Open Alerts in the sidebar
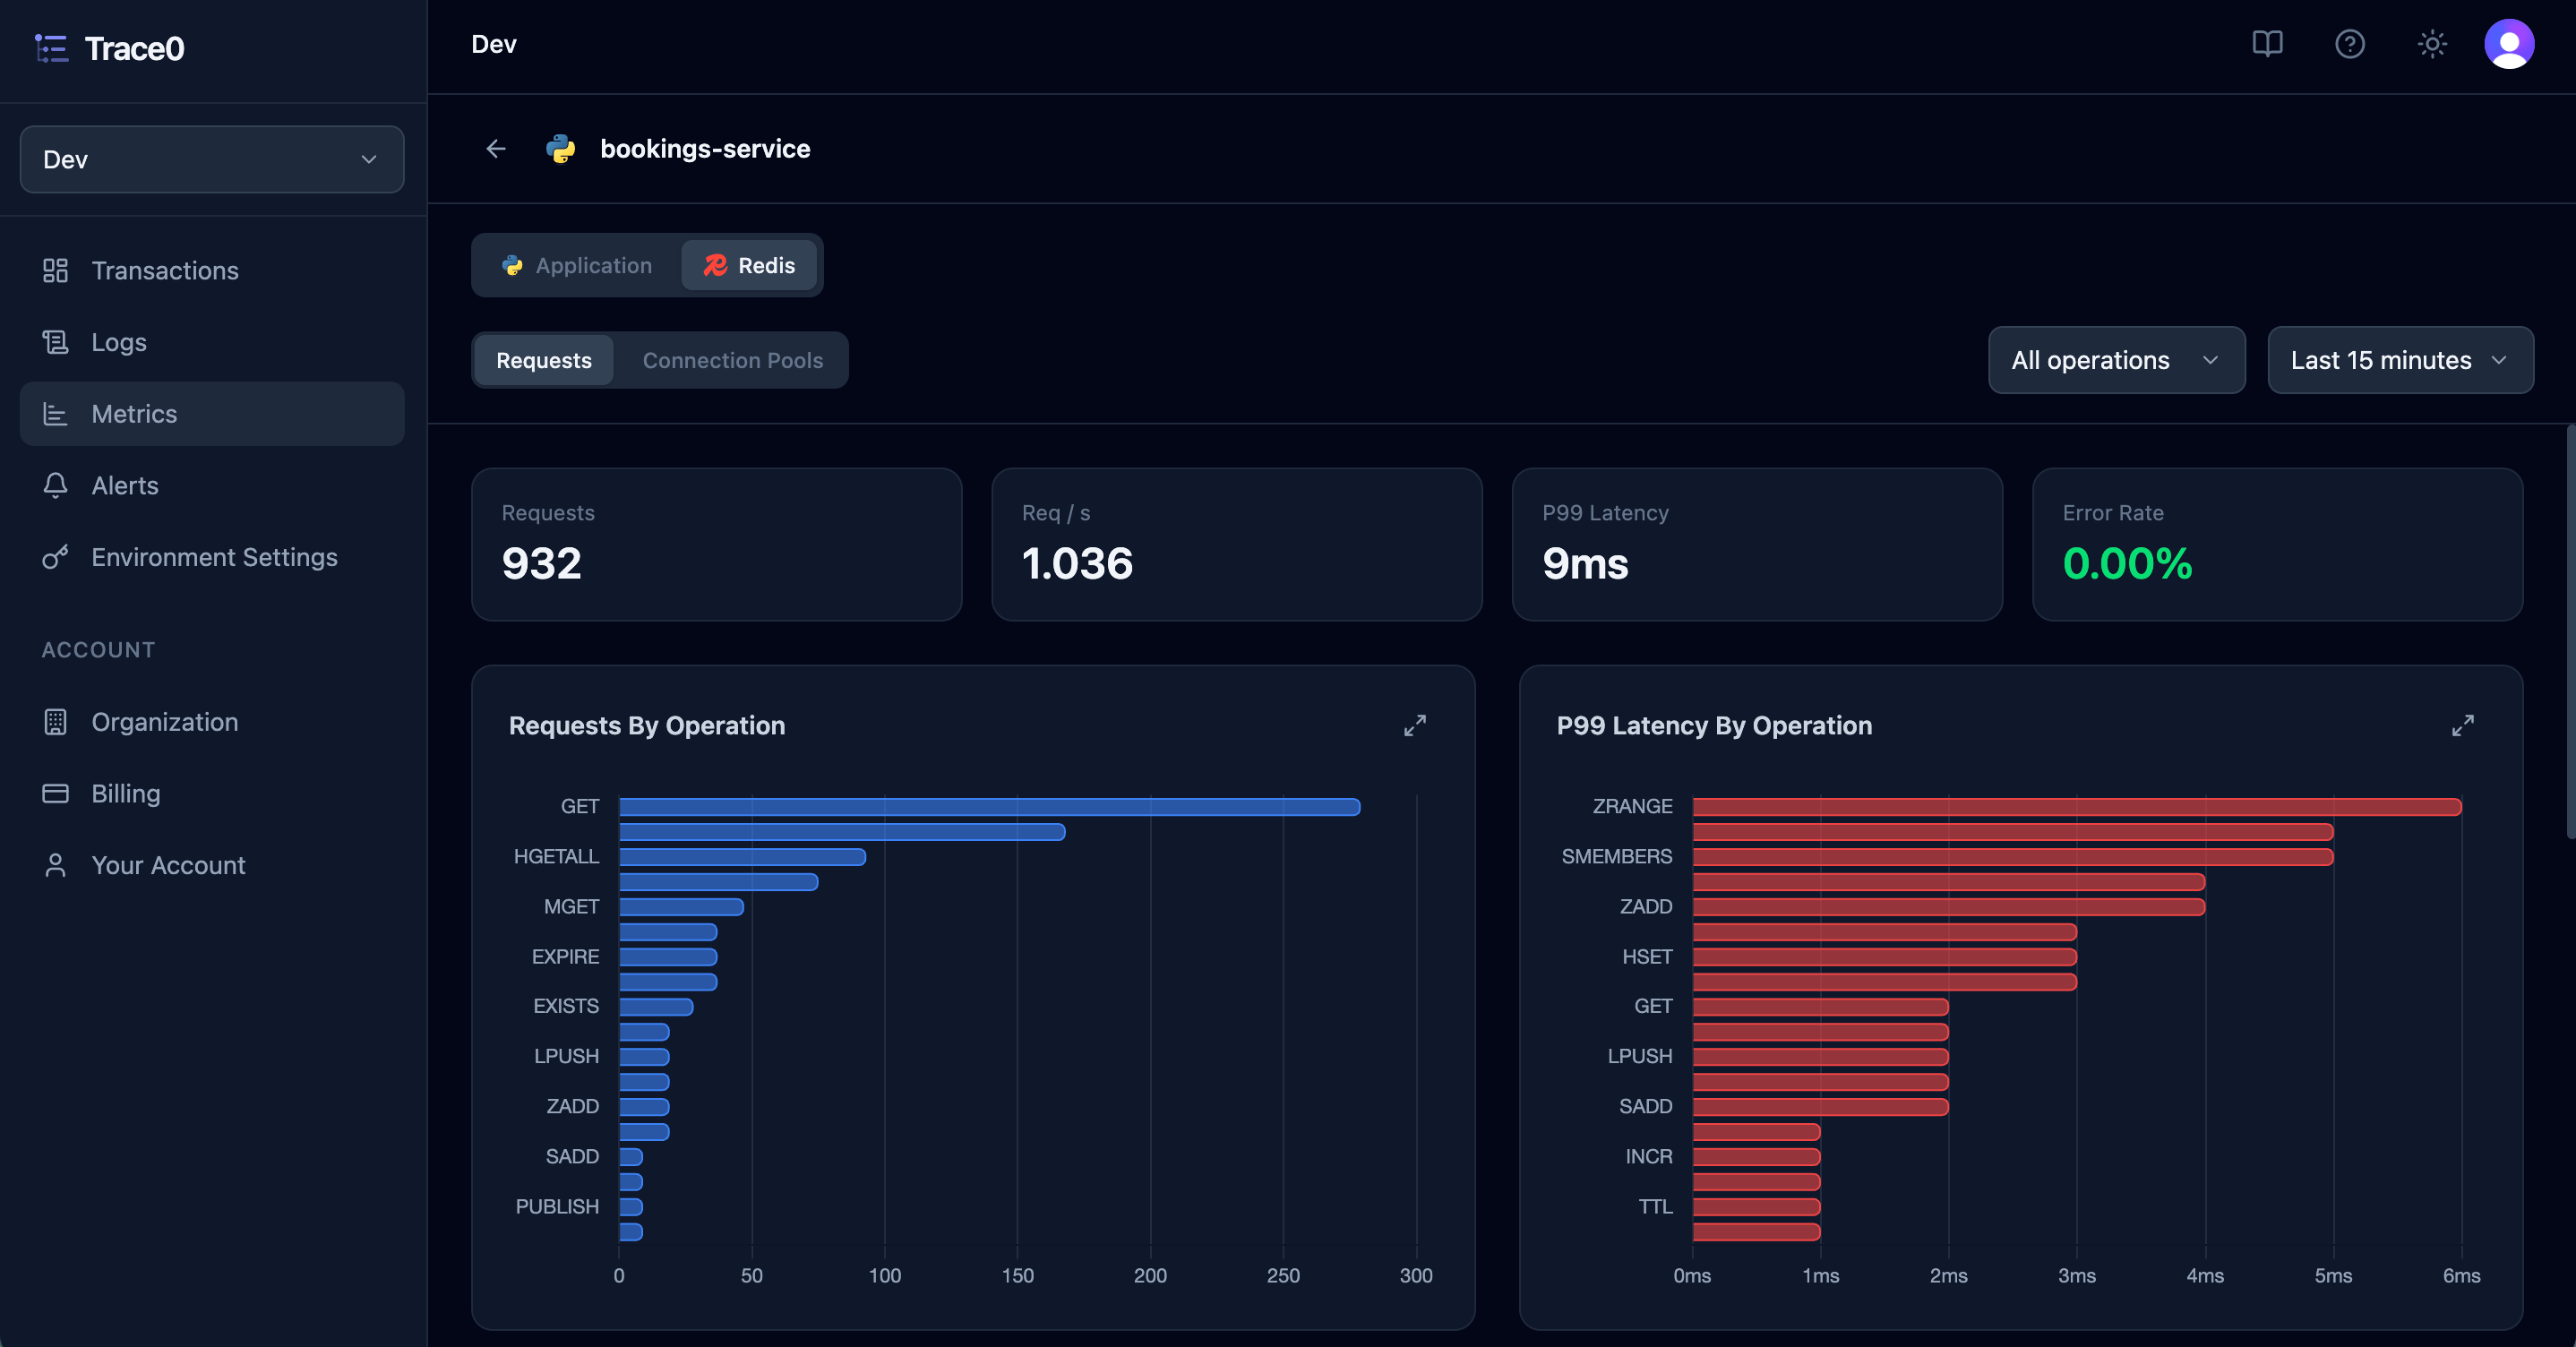The width and height of the screenshot is (2576, 1347). 212,485
